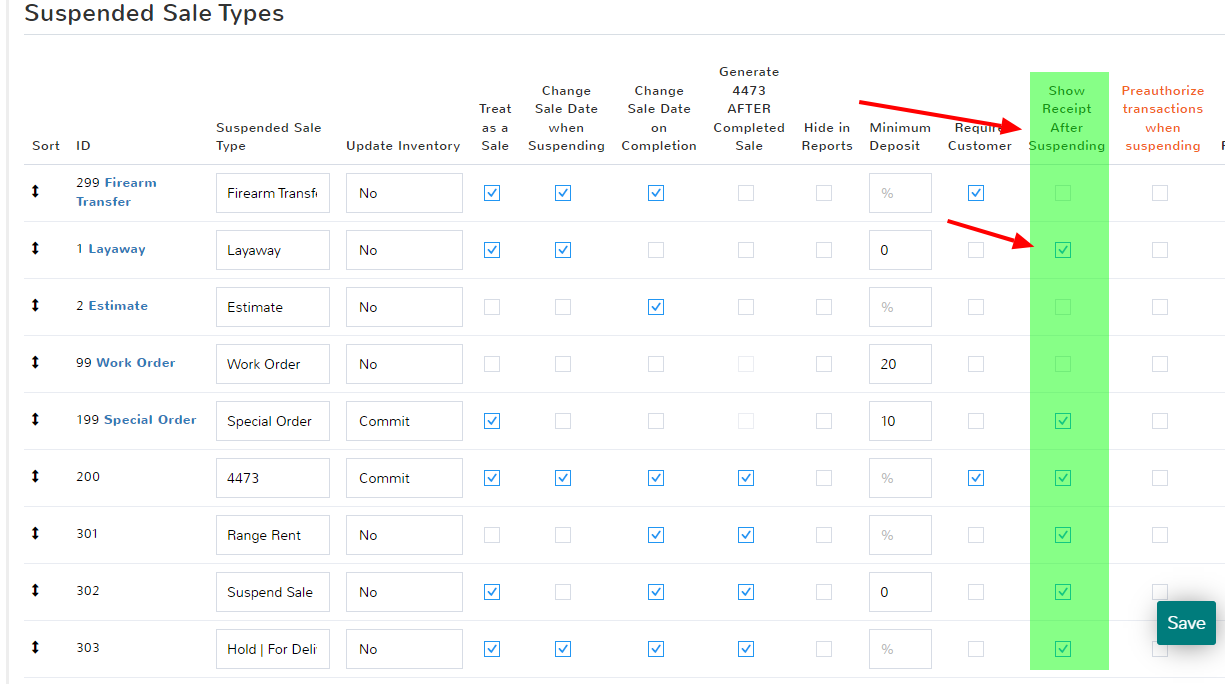Image resolution: width=1225 pixels, height=684 pixels.
Task: Toggle Generate 4473 for Suspend Sale row
Action: click(746, 592)
